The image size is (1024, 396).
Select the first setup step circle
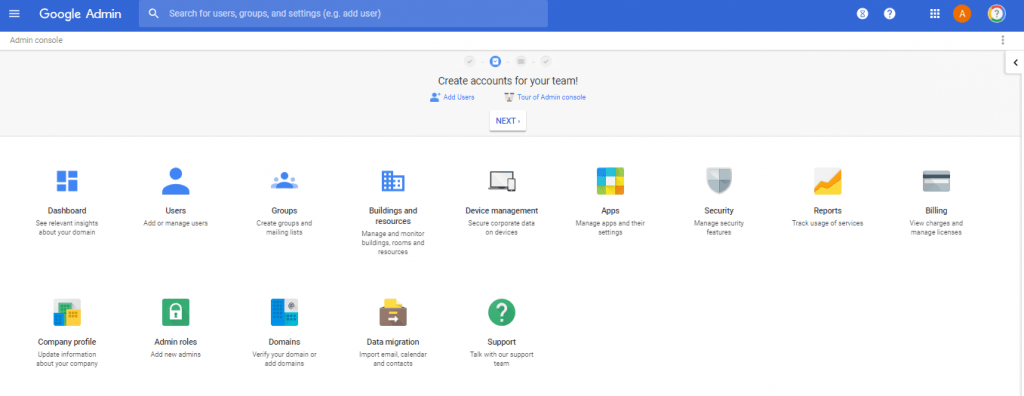[470, 61]
